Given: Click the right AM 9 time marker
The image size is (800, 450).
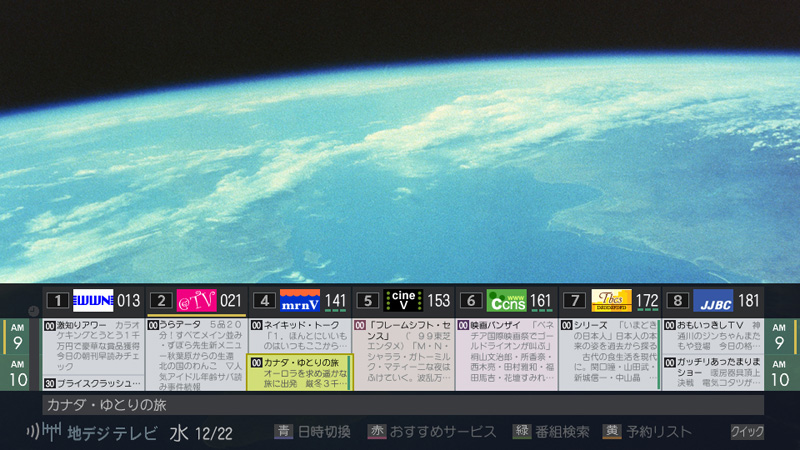Looking at the screenshot, I should 780,337.
